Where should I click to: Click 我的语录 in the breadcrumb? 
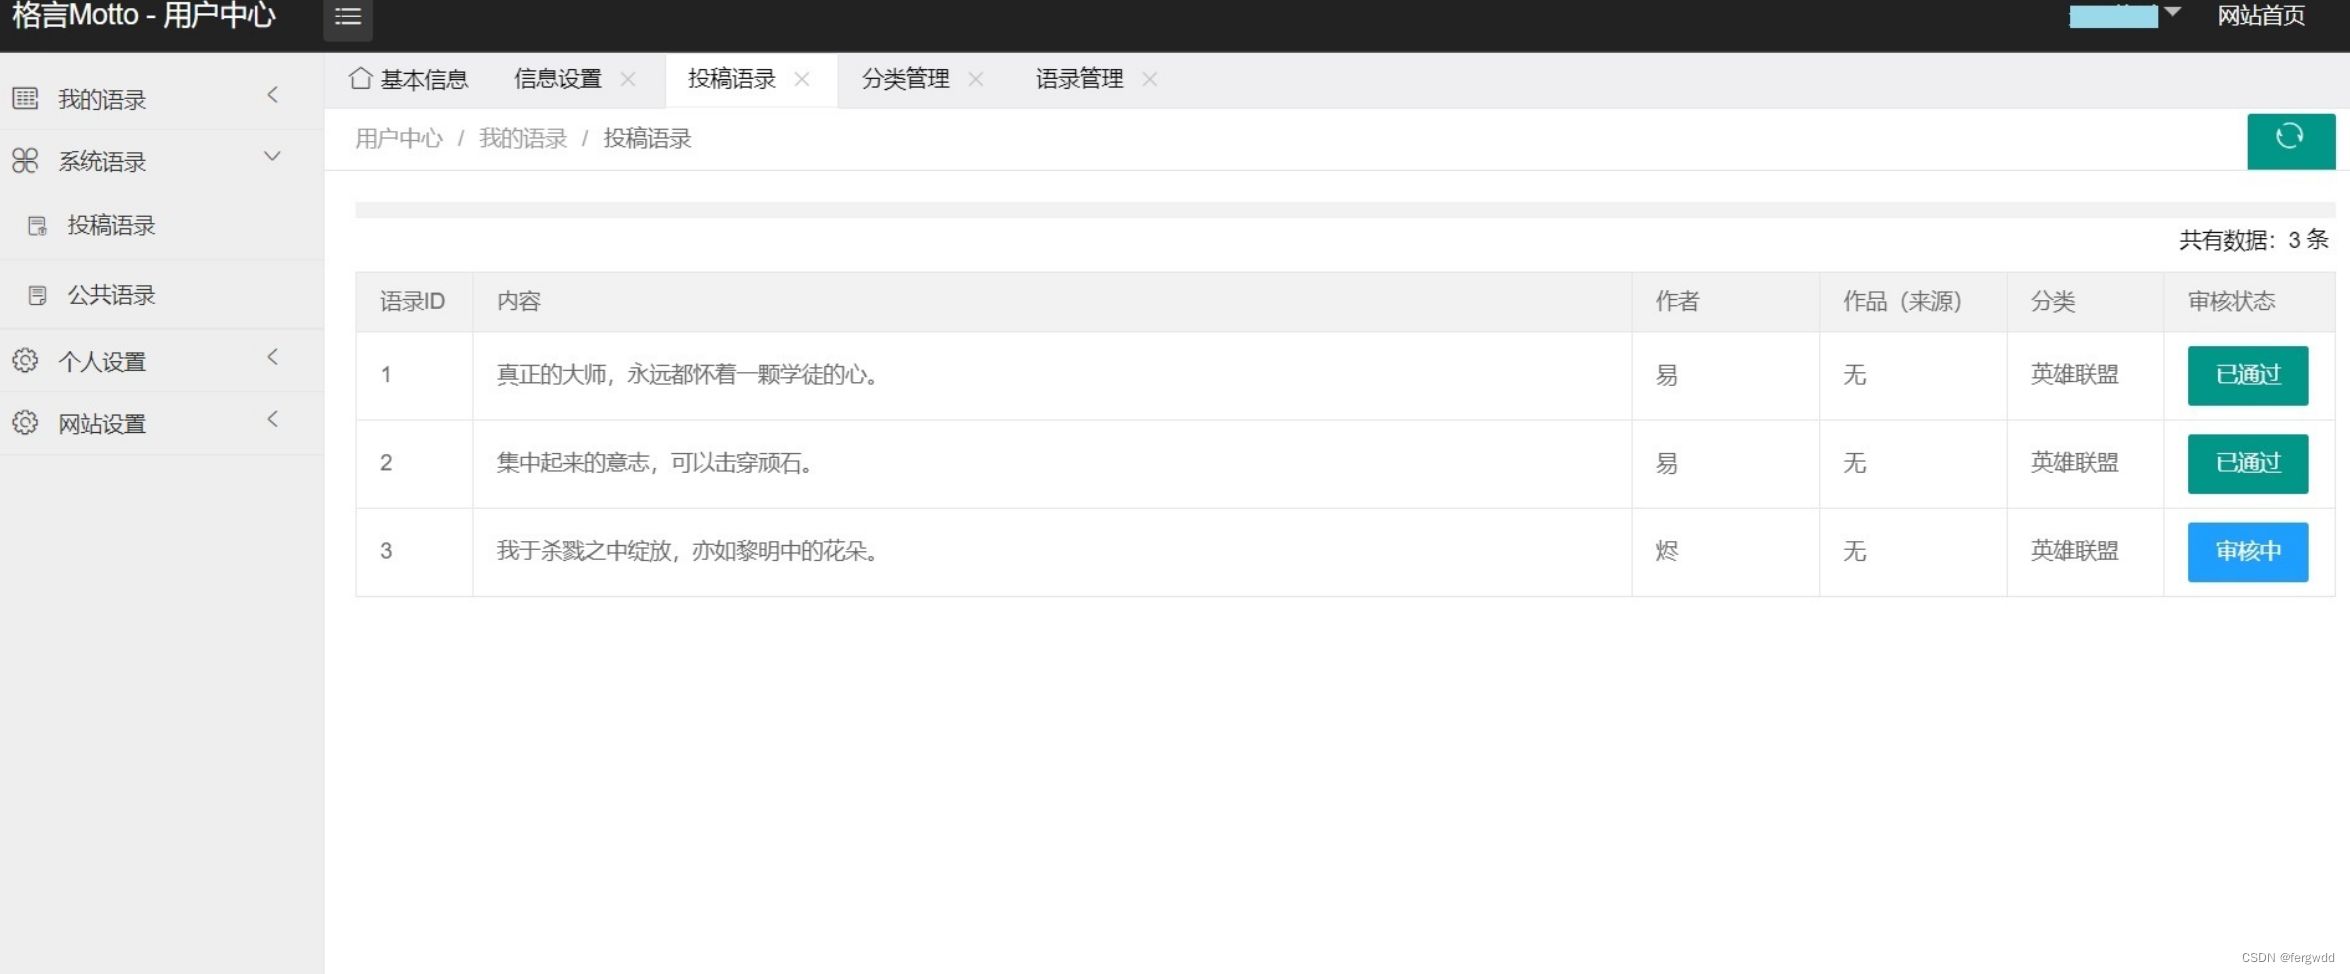tap(522, 139)
